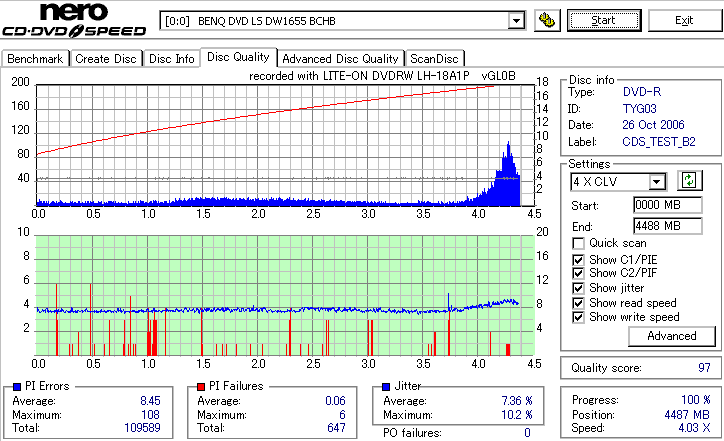Click the red PI Failures legend square
The height and width of the screenshot is (441, 724).
[201, 386]
